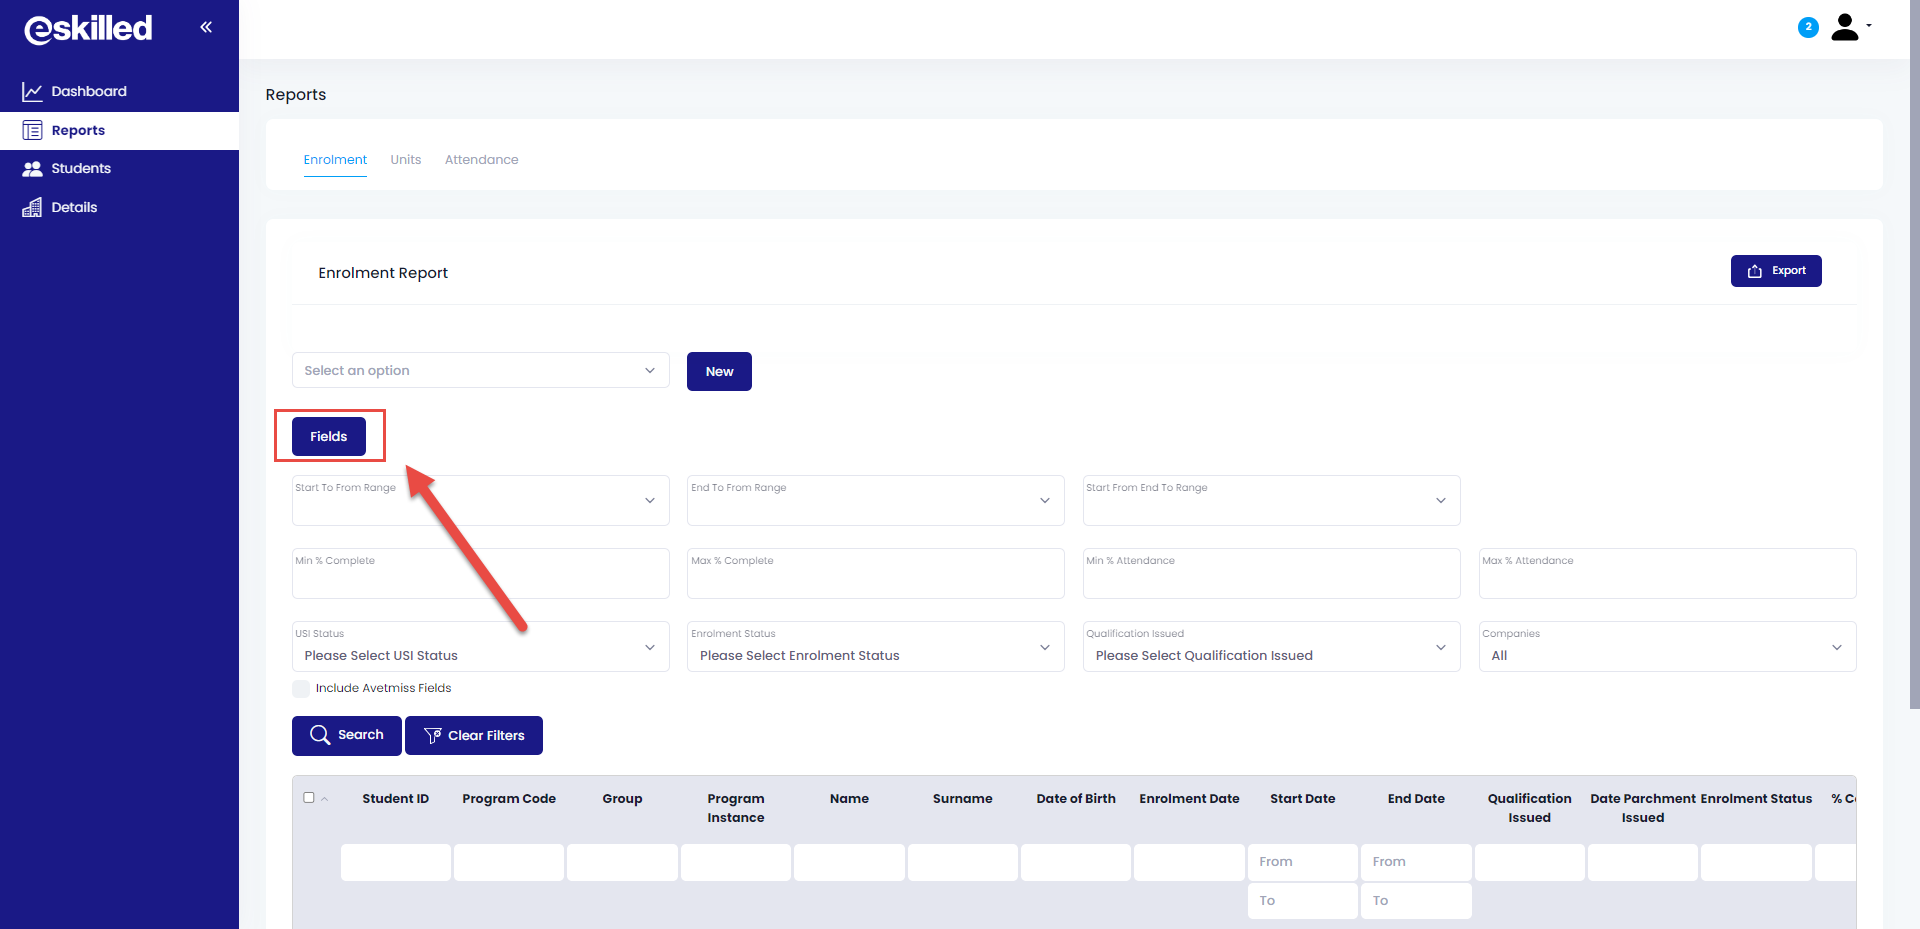This screenshot has height=929, width=1920.
Task: Enable Include Avetmiss Fields checkbox
Action: click(x=301, y=689)
